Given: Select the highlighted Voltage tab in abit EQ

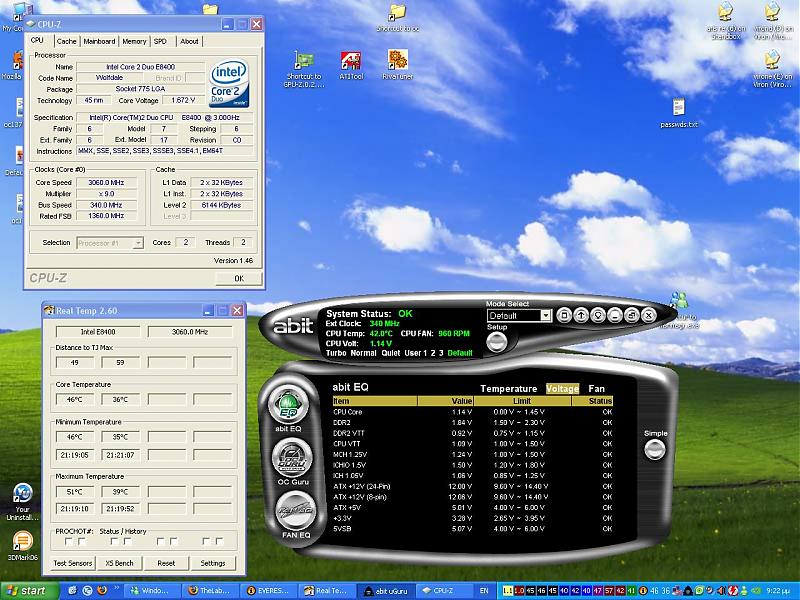Looking at the screenshot, I should pyautogui.click(x=562, y=388).
